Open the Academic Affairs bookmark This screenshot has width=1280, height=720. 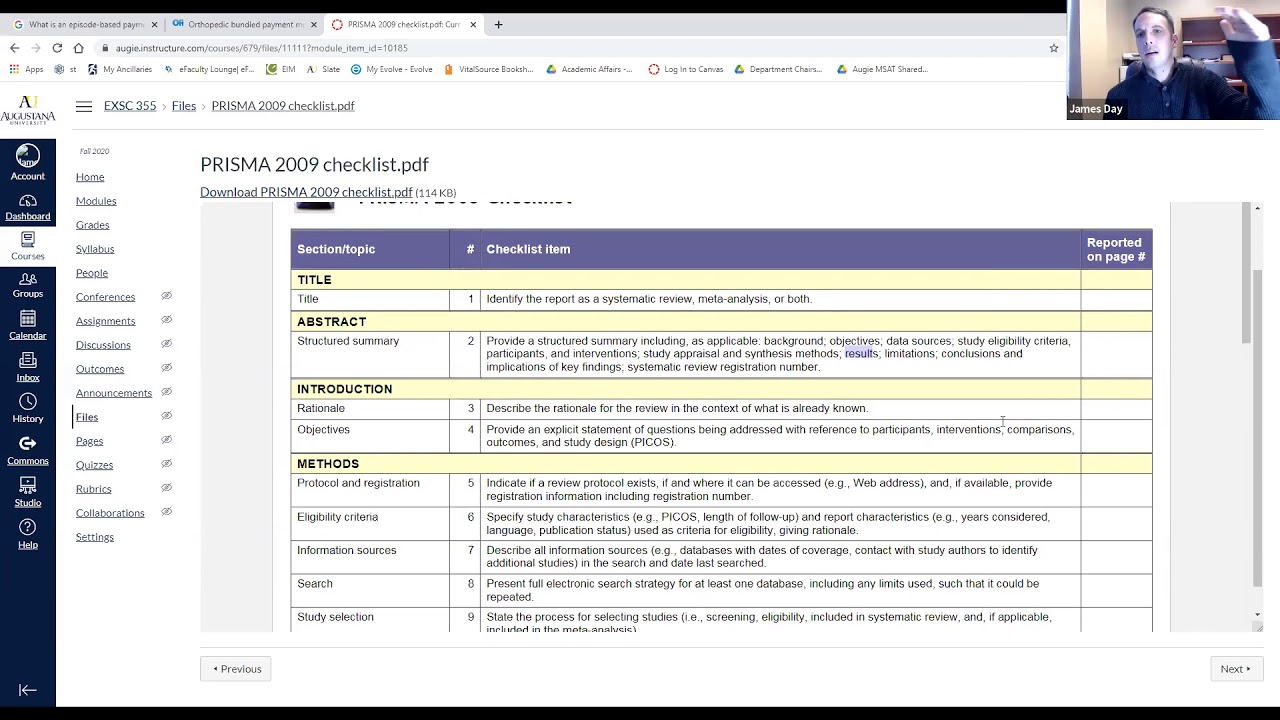click(590, 69)
